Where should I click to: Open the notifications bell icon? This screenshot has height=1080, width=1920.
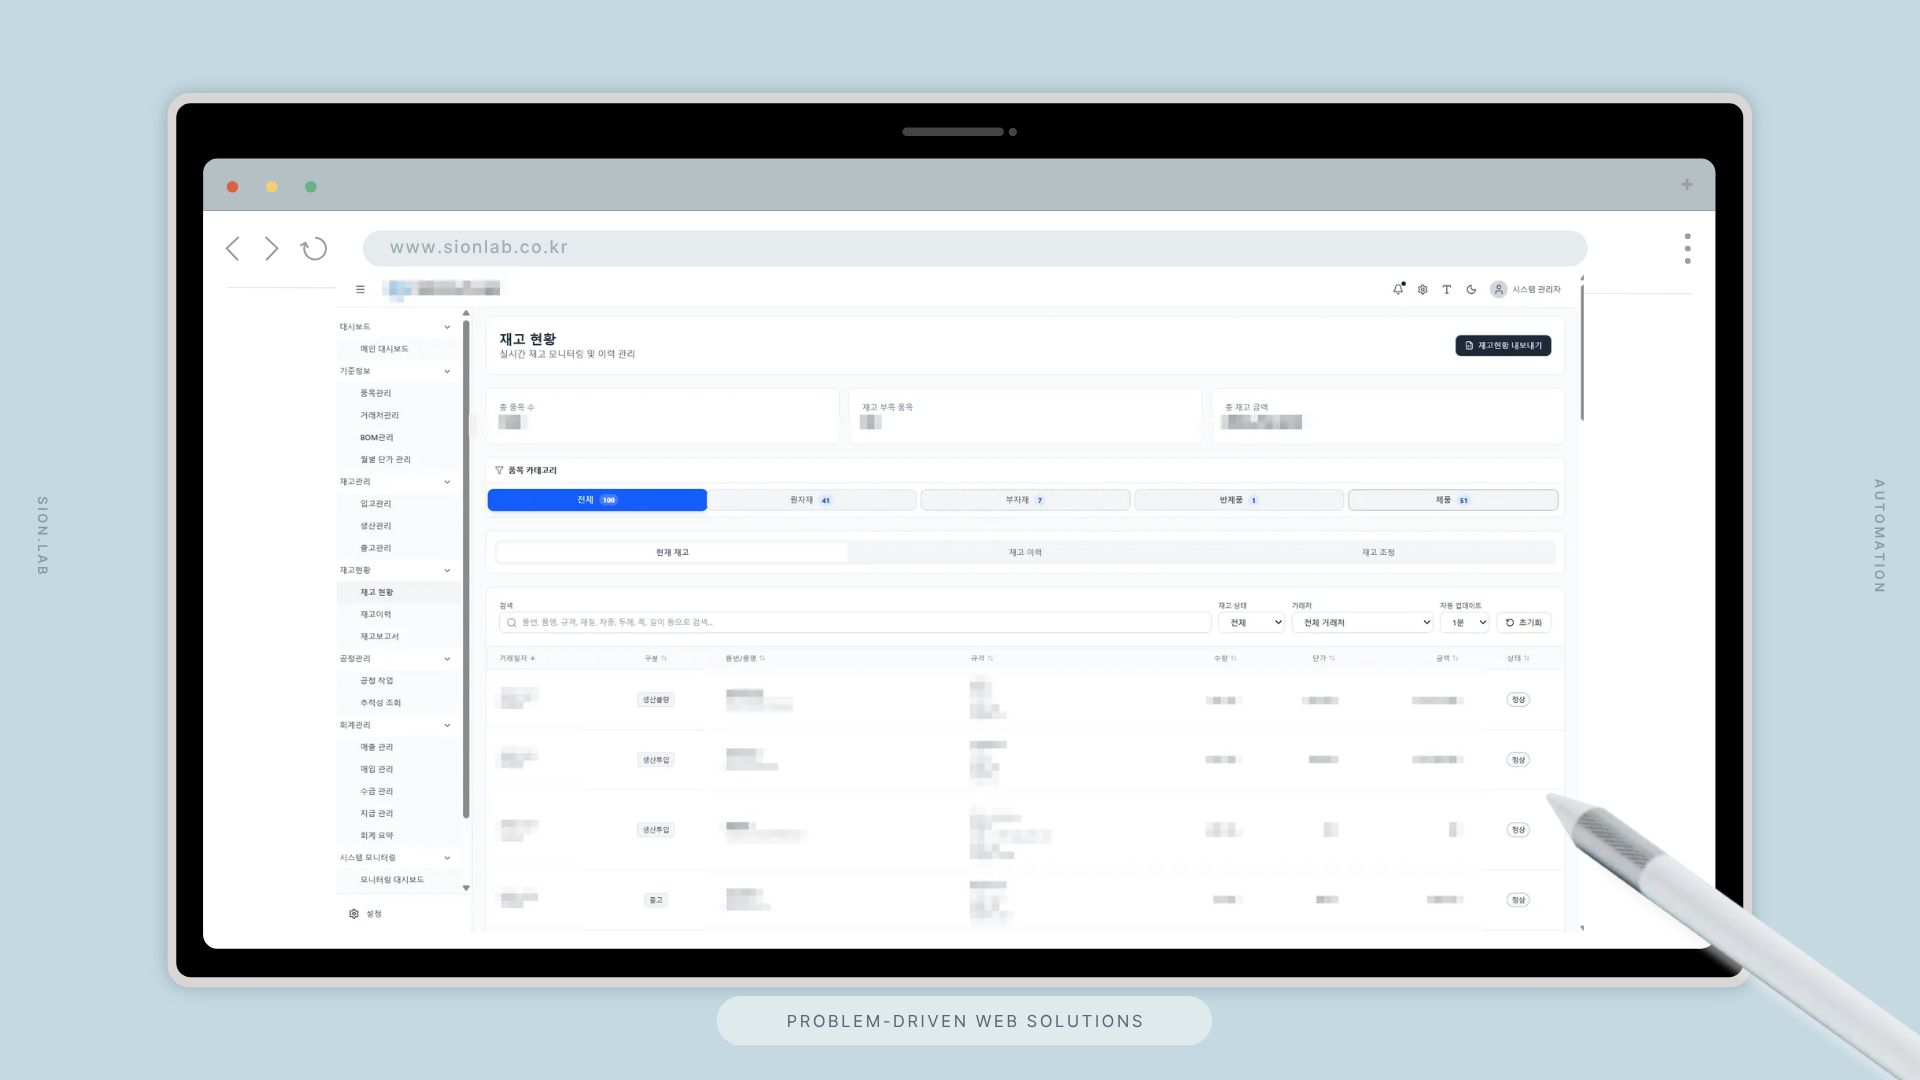coord(1398,290)
